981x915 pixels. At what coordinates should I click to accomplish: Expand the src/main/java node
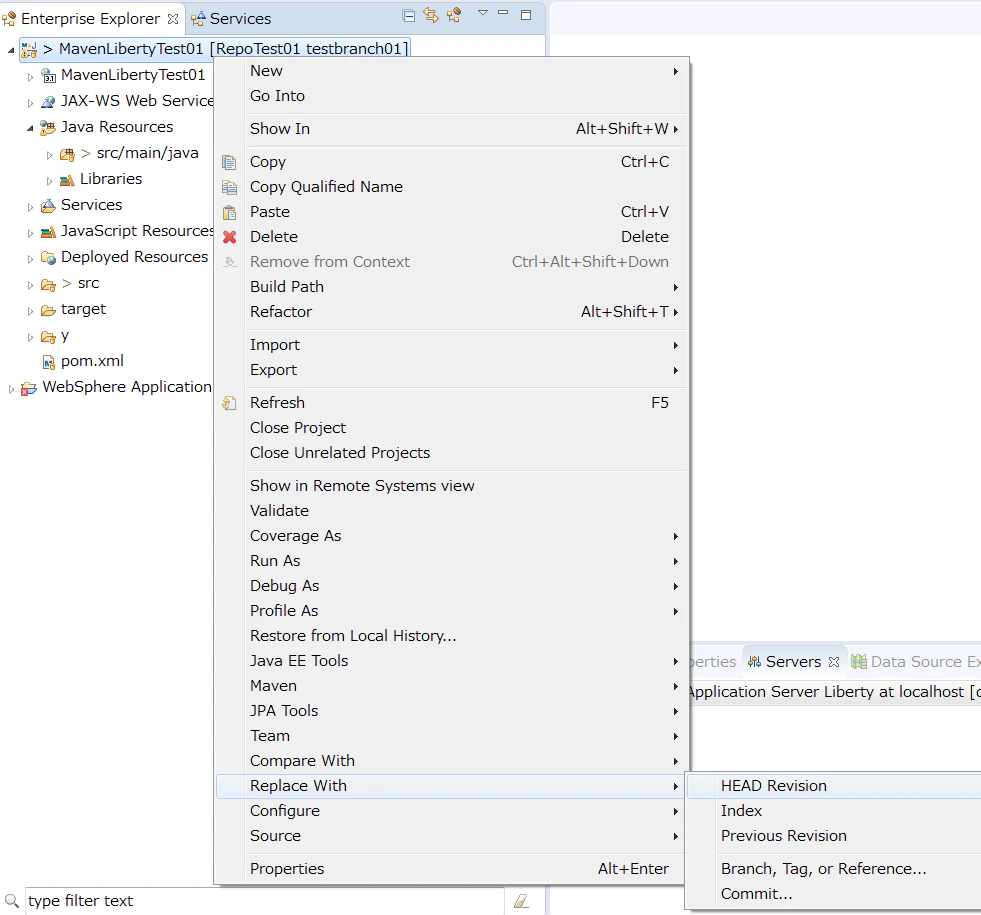pyautogui.click(x=49, y=154)
